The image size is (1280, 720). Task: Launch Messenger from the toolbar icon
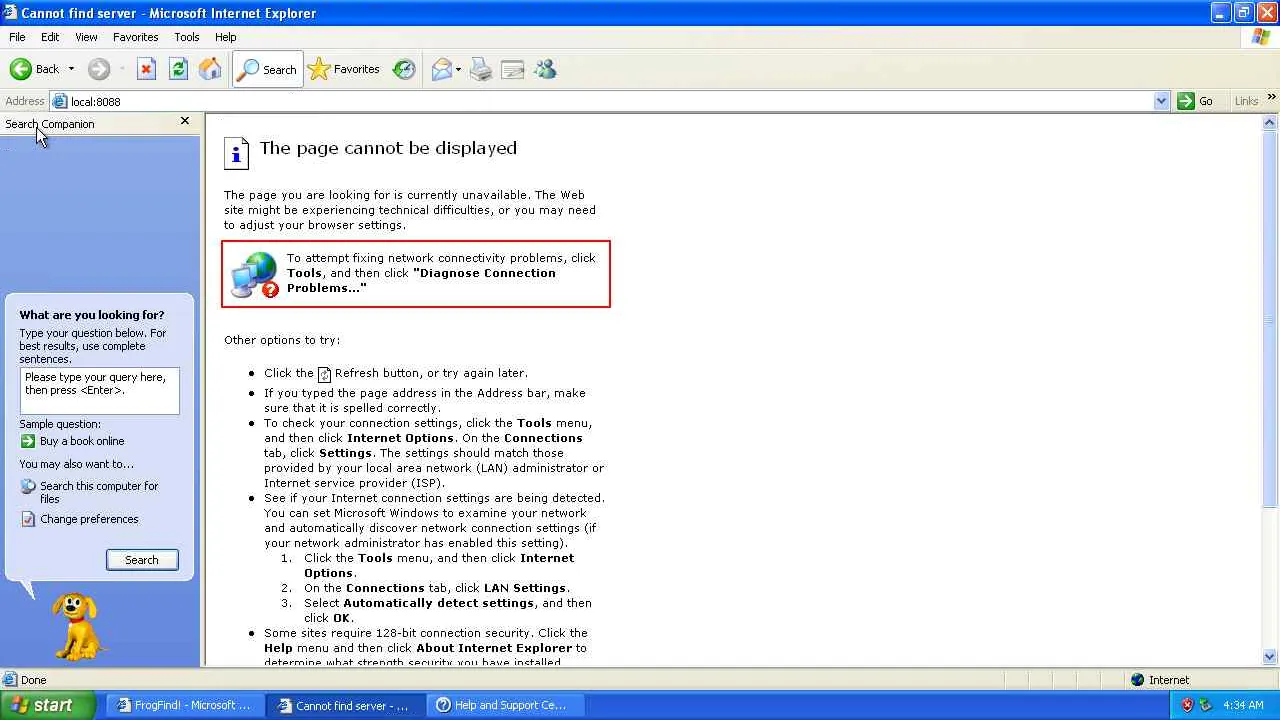point(545,69)
